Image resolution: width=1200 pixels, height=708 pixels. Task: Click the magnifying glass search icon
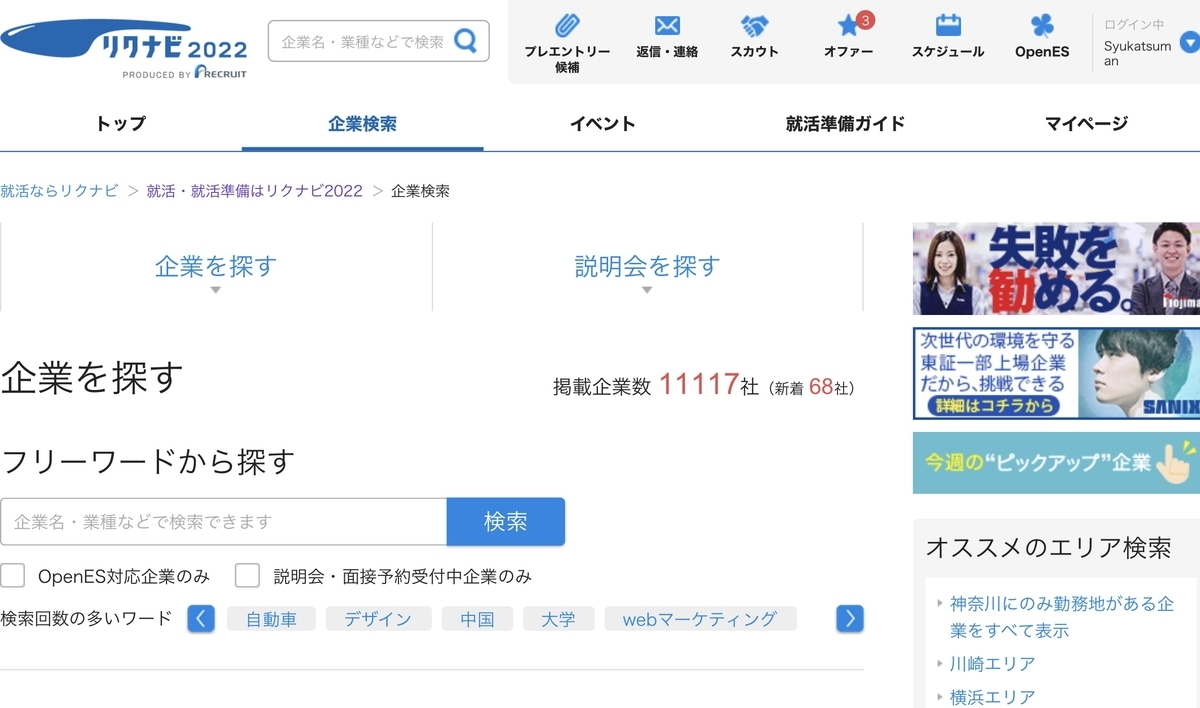(x=464, y=39)
